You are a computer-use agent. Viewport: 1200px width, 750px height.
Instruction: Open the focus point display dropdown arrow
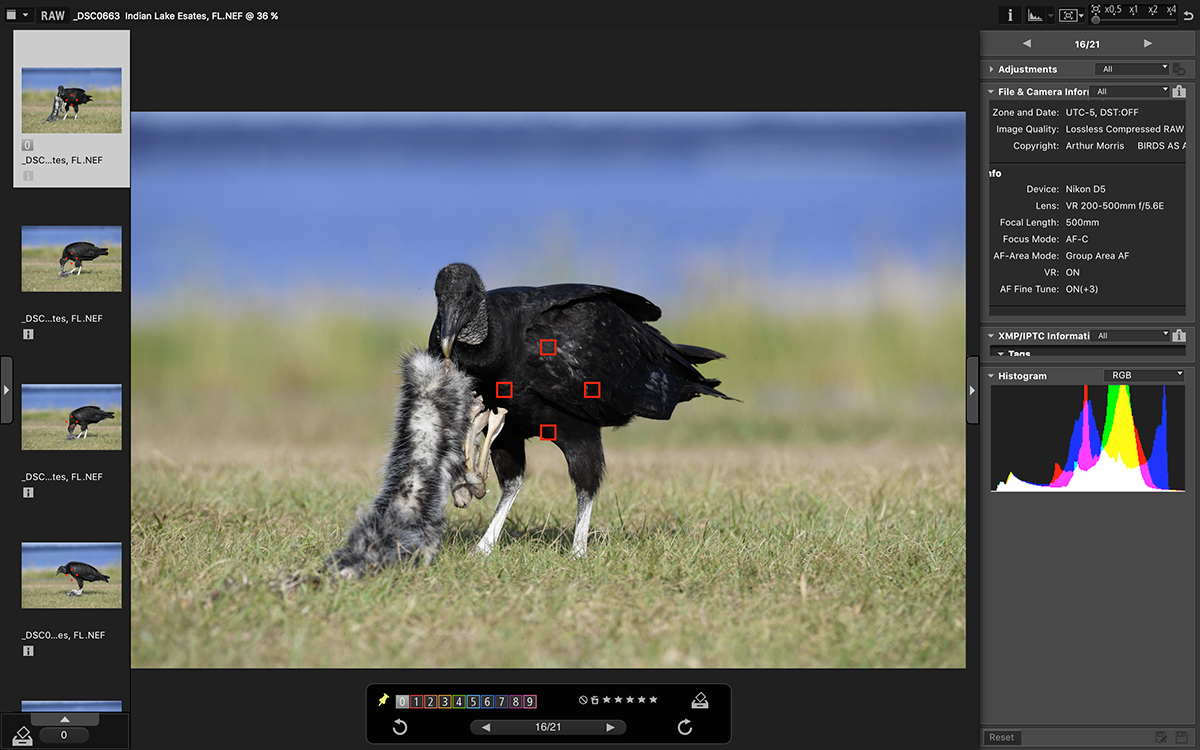pos(1081,15)
